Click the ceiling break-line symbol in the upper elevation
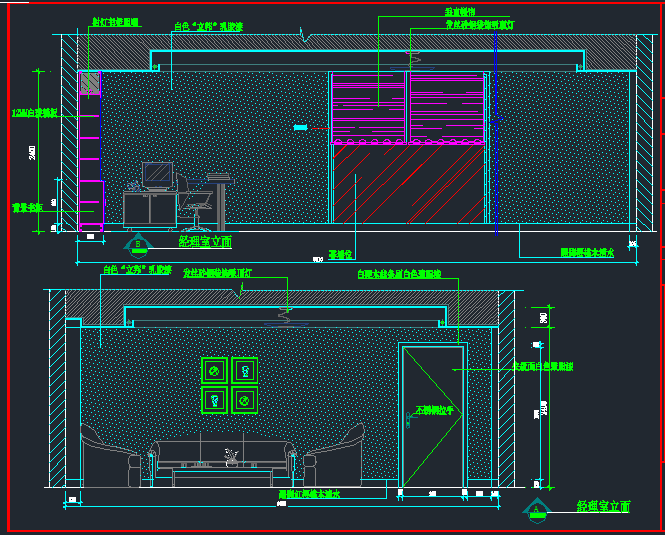Image resolution: width=665 pixels, height=535 pixels. point(305,35)
